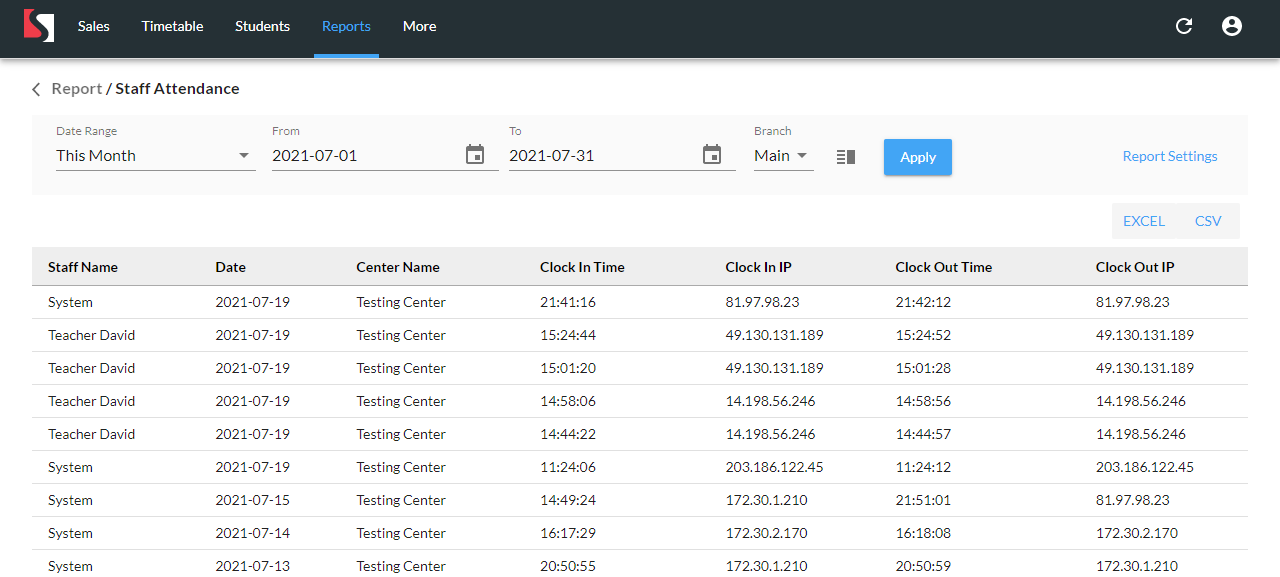This screenshot has width=1280, height=577.
Task: Select the Reports tab
Action: (346, 27)
